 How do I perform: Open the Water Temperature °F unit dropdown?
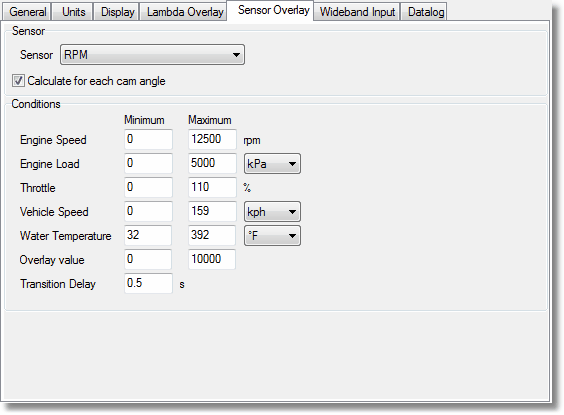[272, 236]
